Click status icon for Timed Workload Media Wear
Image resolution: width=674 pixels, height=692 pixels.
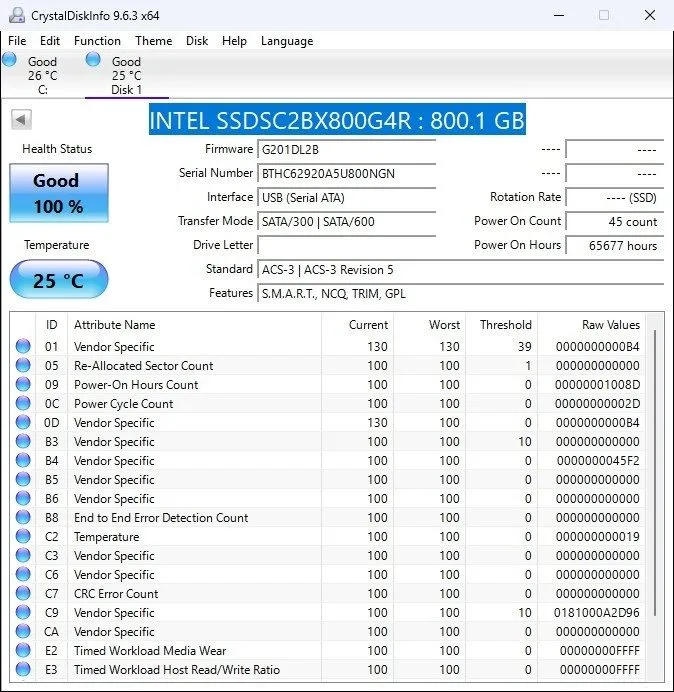[x=23, y=650]
